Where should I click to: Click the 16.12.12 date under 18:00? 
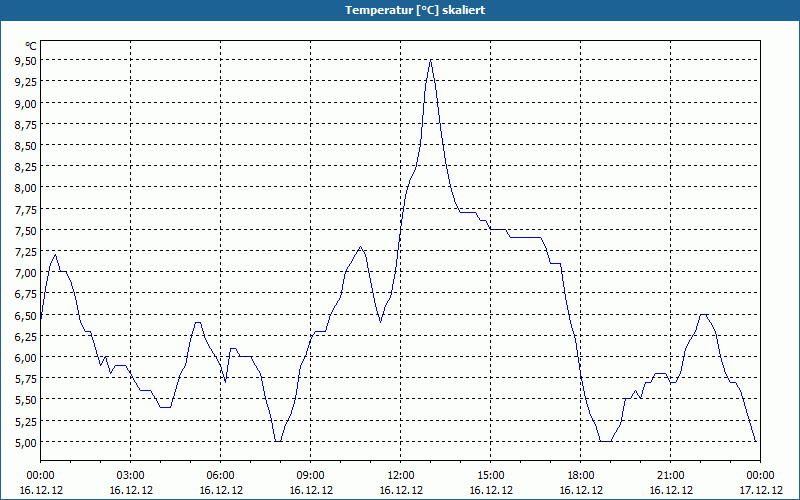pyautogui.click(x=581, y=490)
